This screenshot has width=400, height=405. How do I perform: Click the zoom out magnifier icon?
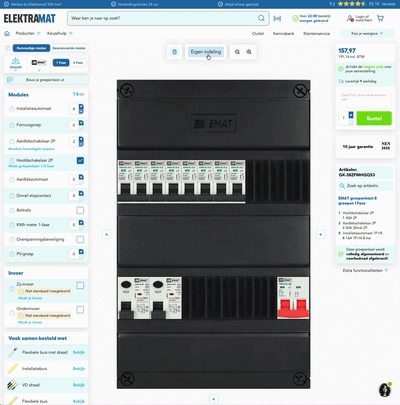(x=237, y=52)
